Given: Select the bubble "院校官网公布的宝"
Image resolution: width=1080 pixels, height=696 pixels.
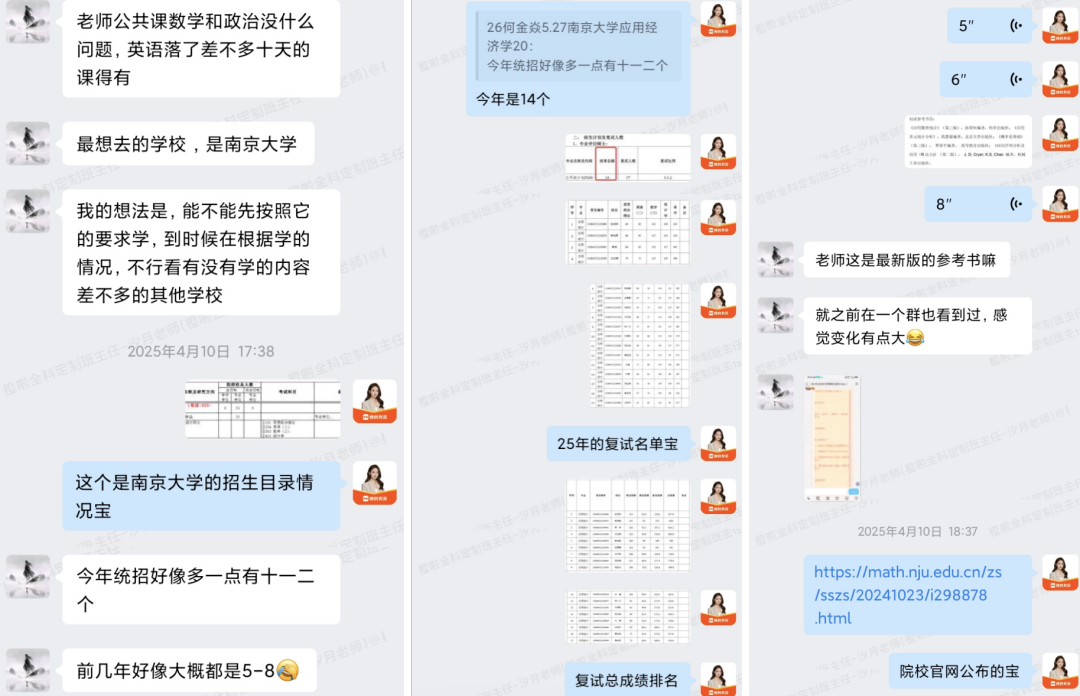Looking at the screenshot, I should [x=960, y=671].
